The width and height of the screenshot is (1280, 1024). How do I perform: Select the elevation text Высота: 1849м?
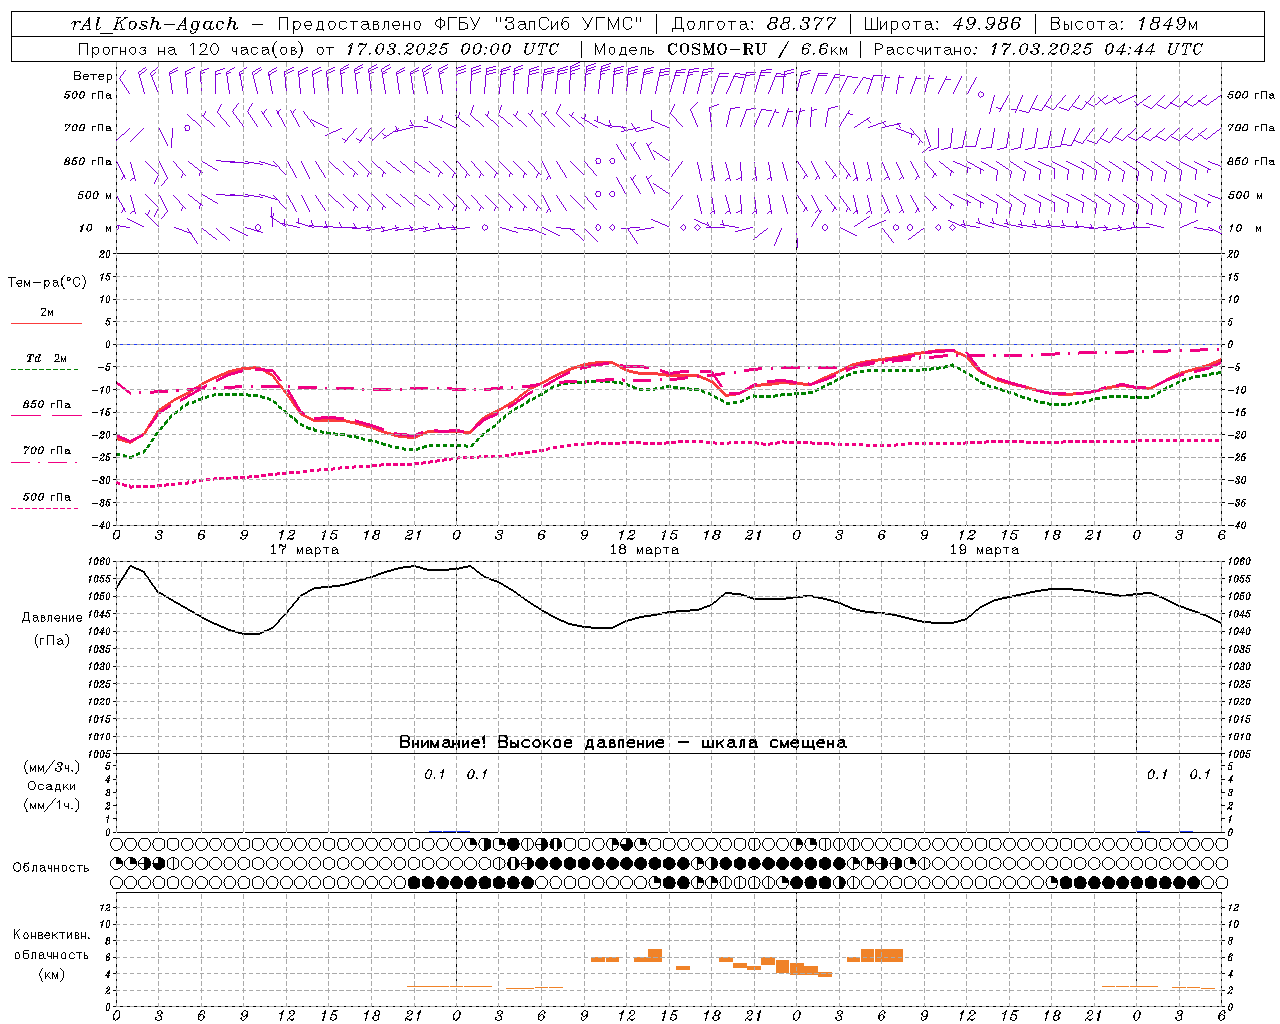pyautogui.click(x=1124, y=24)
